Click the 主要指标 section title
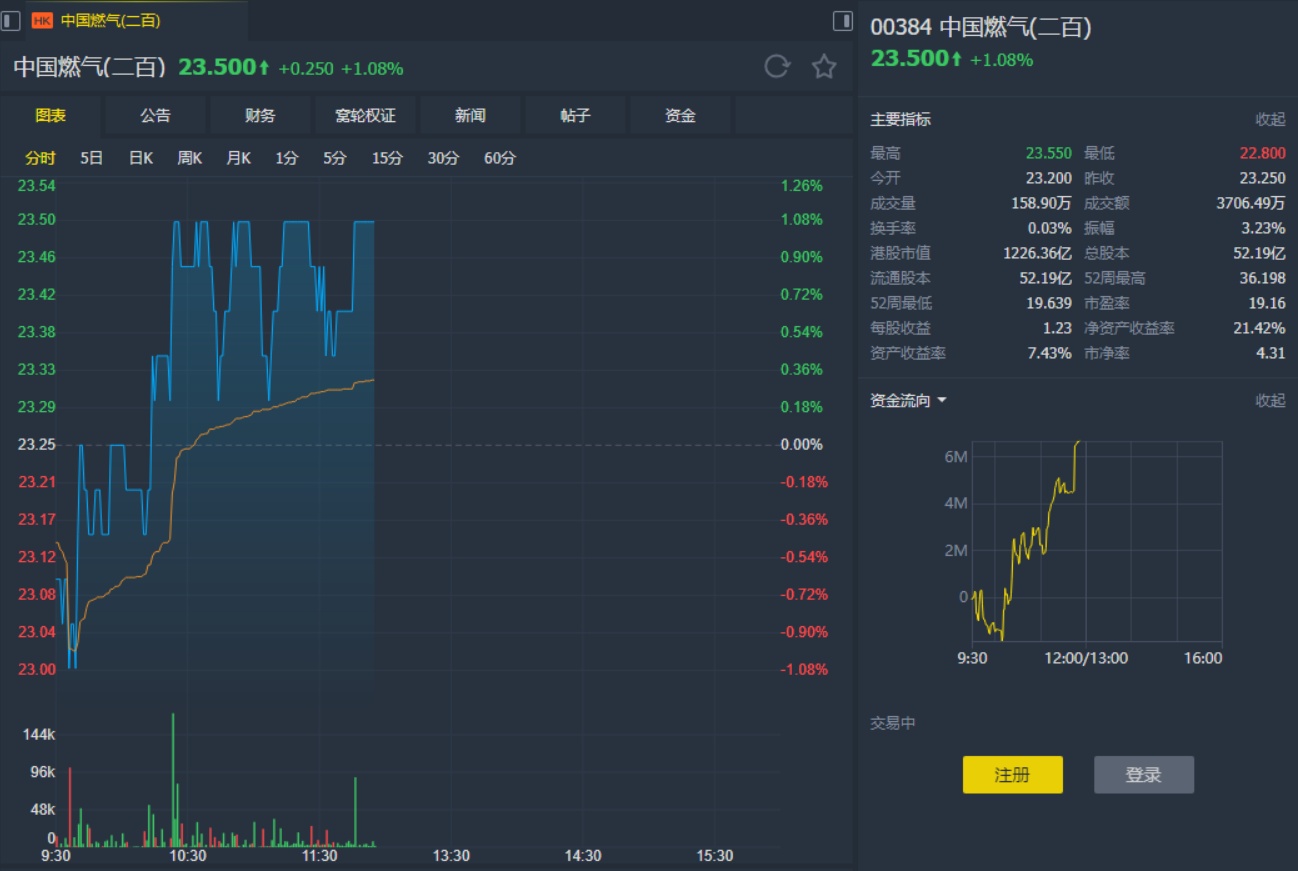 901,119
